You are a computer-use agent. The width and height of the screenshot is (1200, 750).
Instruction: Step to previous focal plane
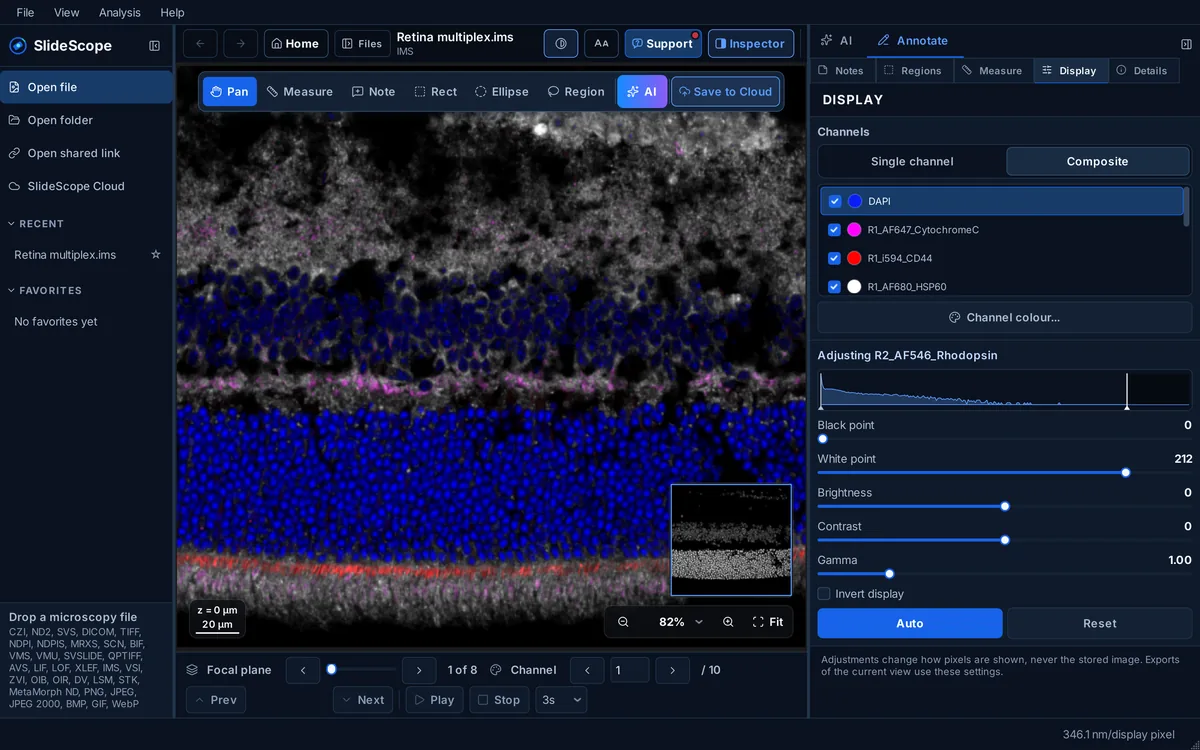pos(303,670)
